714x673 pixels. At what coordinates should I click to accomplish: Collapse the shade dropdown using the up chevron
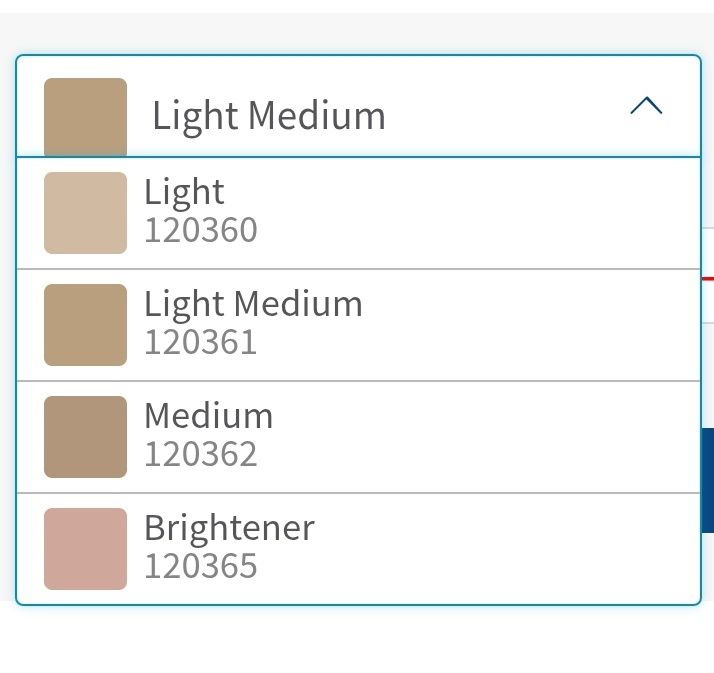[646, 106]
